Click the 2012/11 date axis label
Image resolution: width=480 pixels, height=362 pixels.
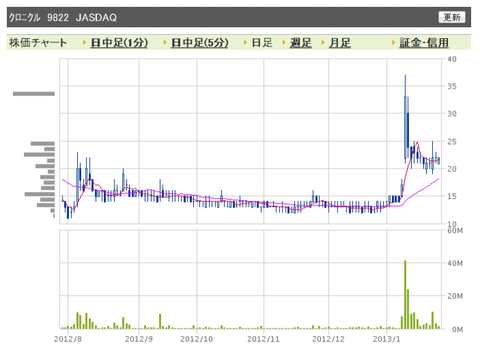(x=263, y=339)
